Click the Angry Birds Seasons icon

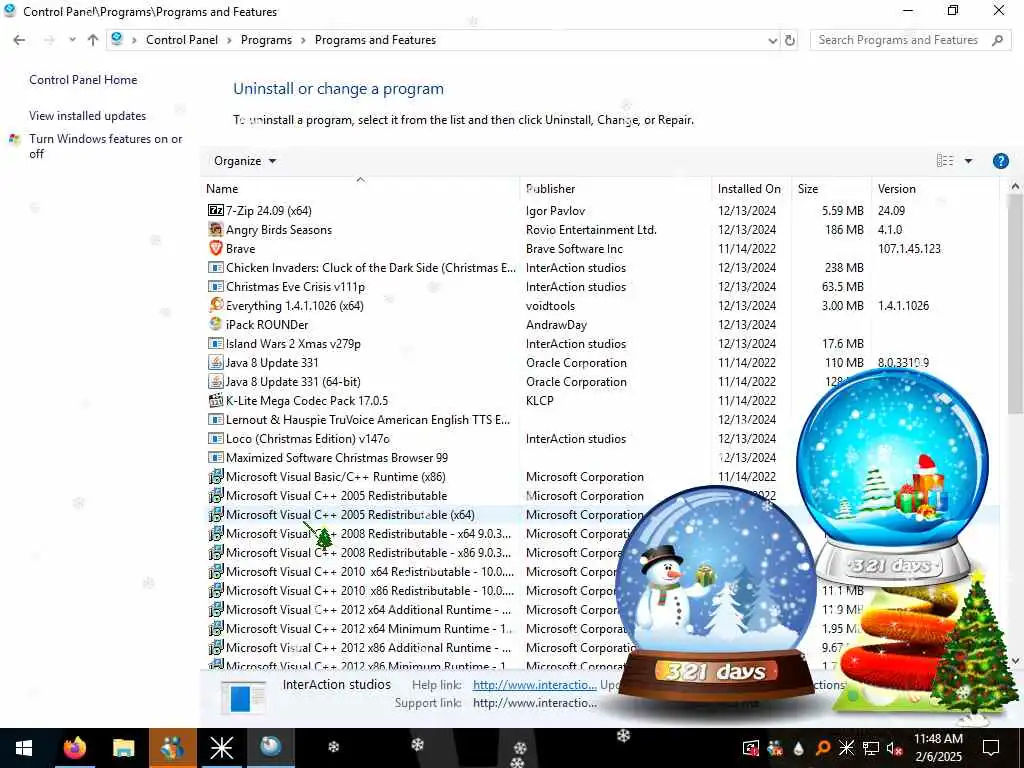click(216, 229)
